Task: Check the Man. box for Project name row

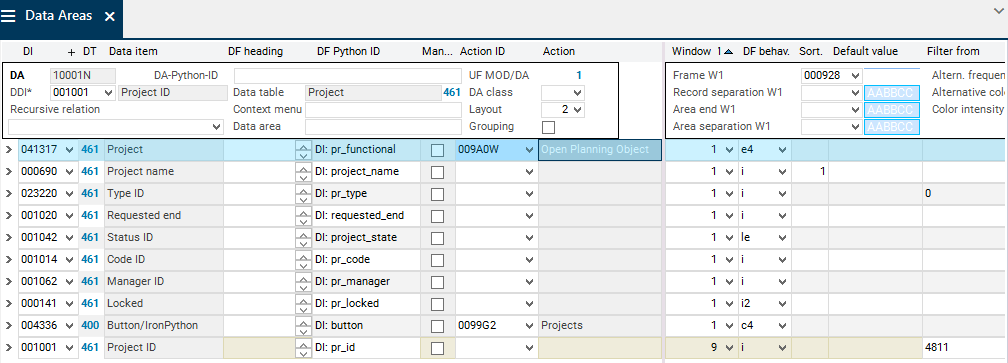Action: 437,172
